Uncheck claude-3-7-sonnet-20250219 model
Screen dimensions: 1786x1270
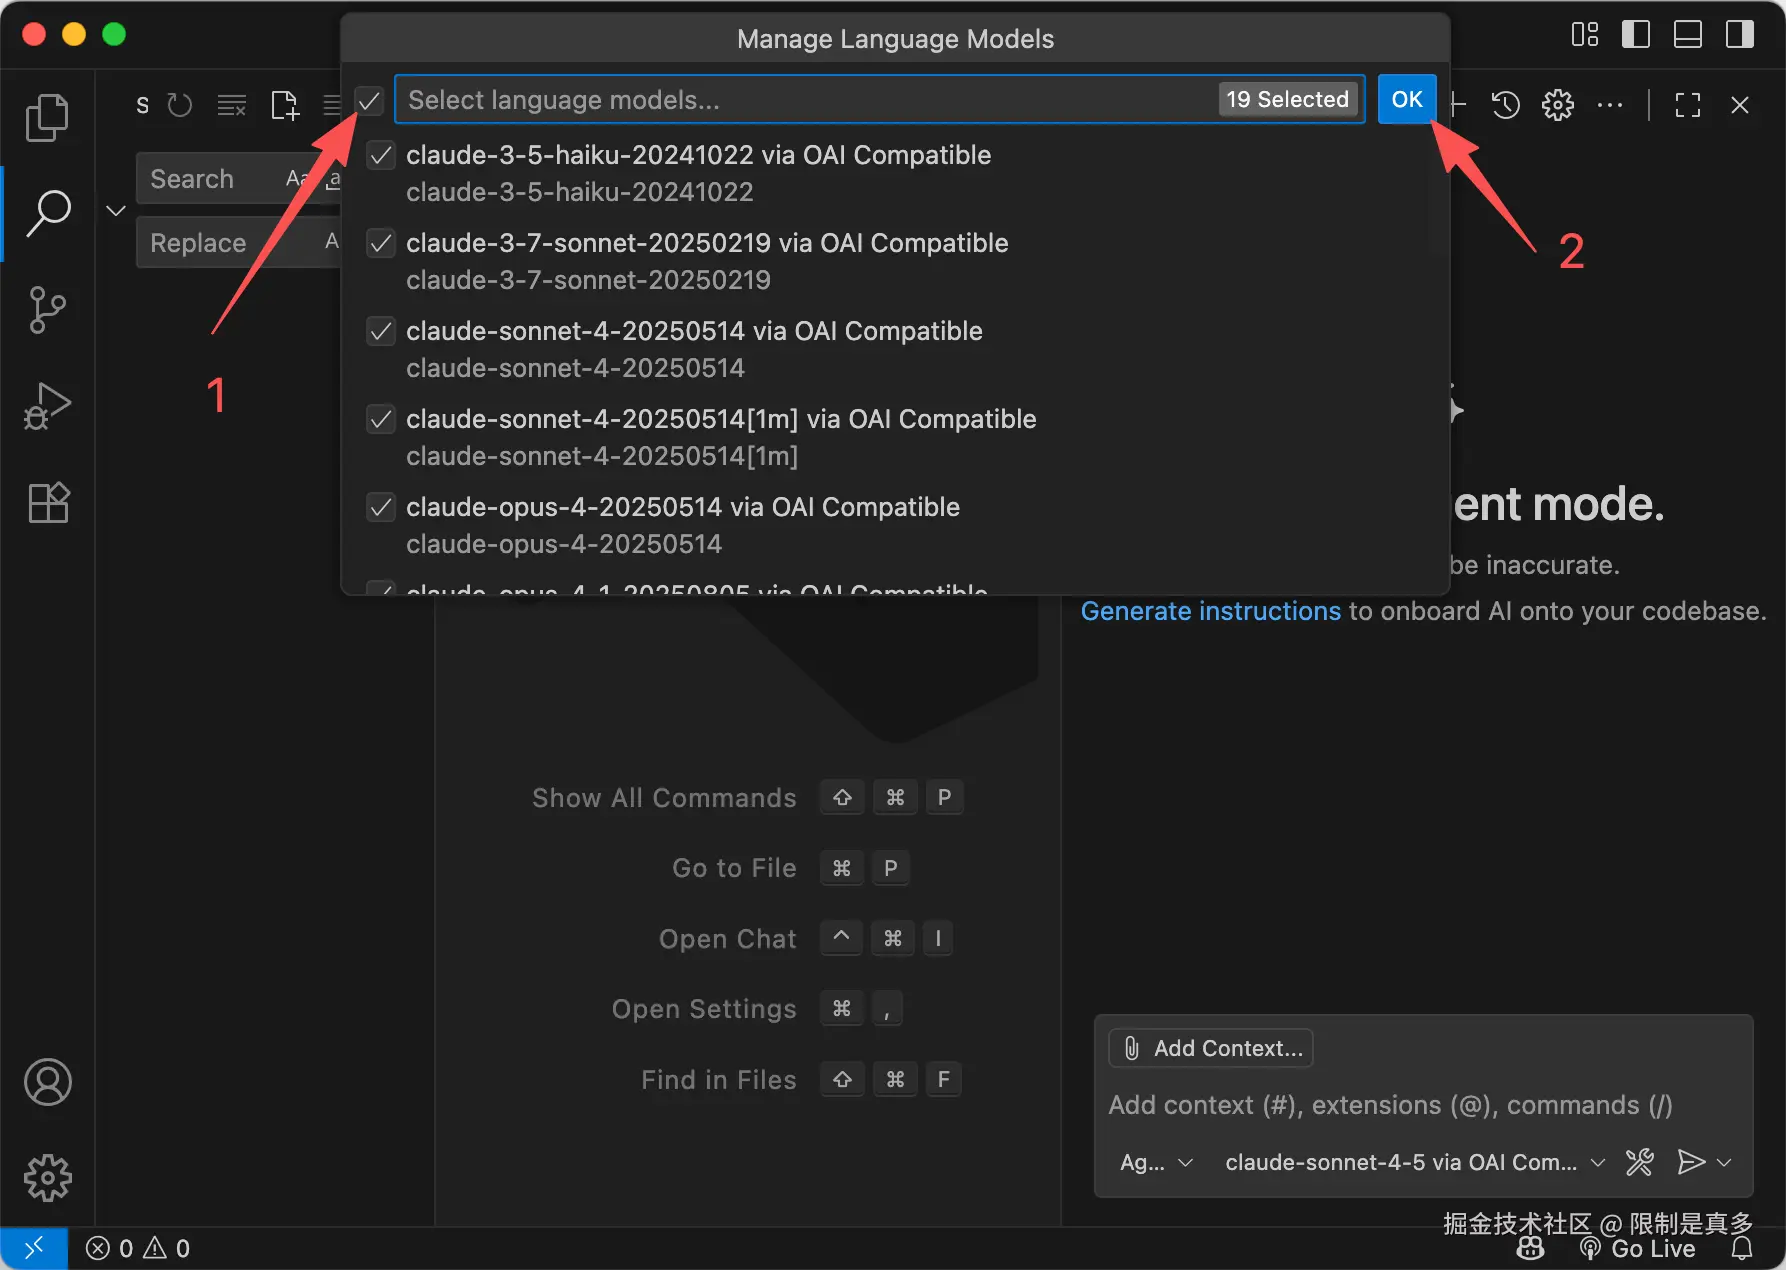coord(381,243)
